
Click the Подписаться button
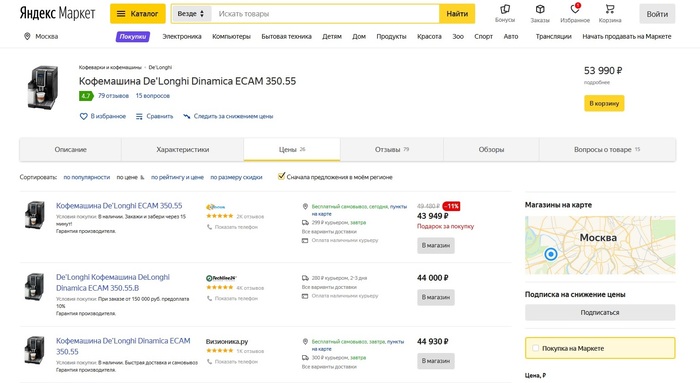click(x=600, y=312)
